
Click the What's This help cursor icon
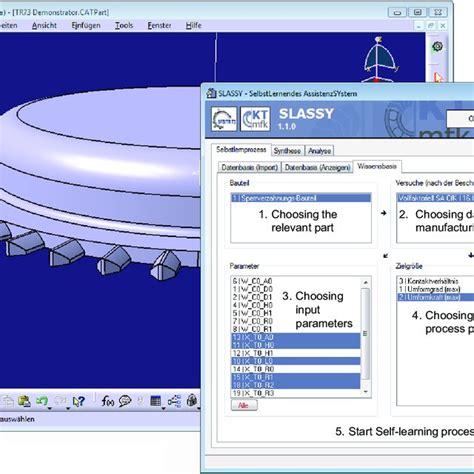79,401
